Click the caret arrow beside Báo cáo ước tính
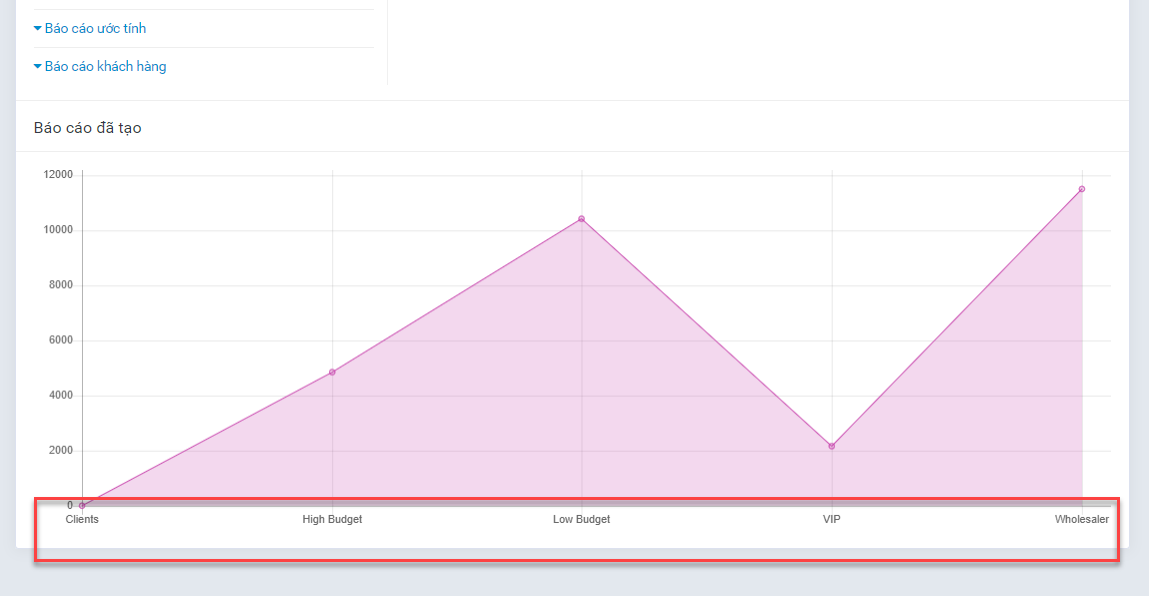 coord(38,29)
